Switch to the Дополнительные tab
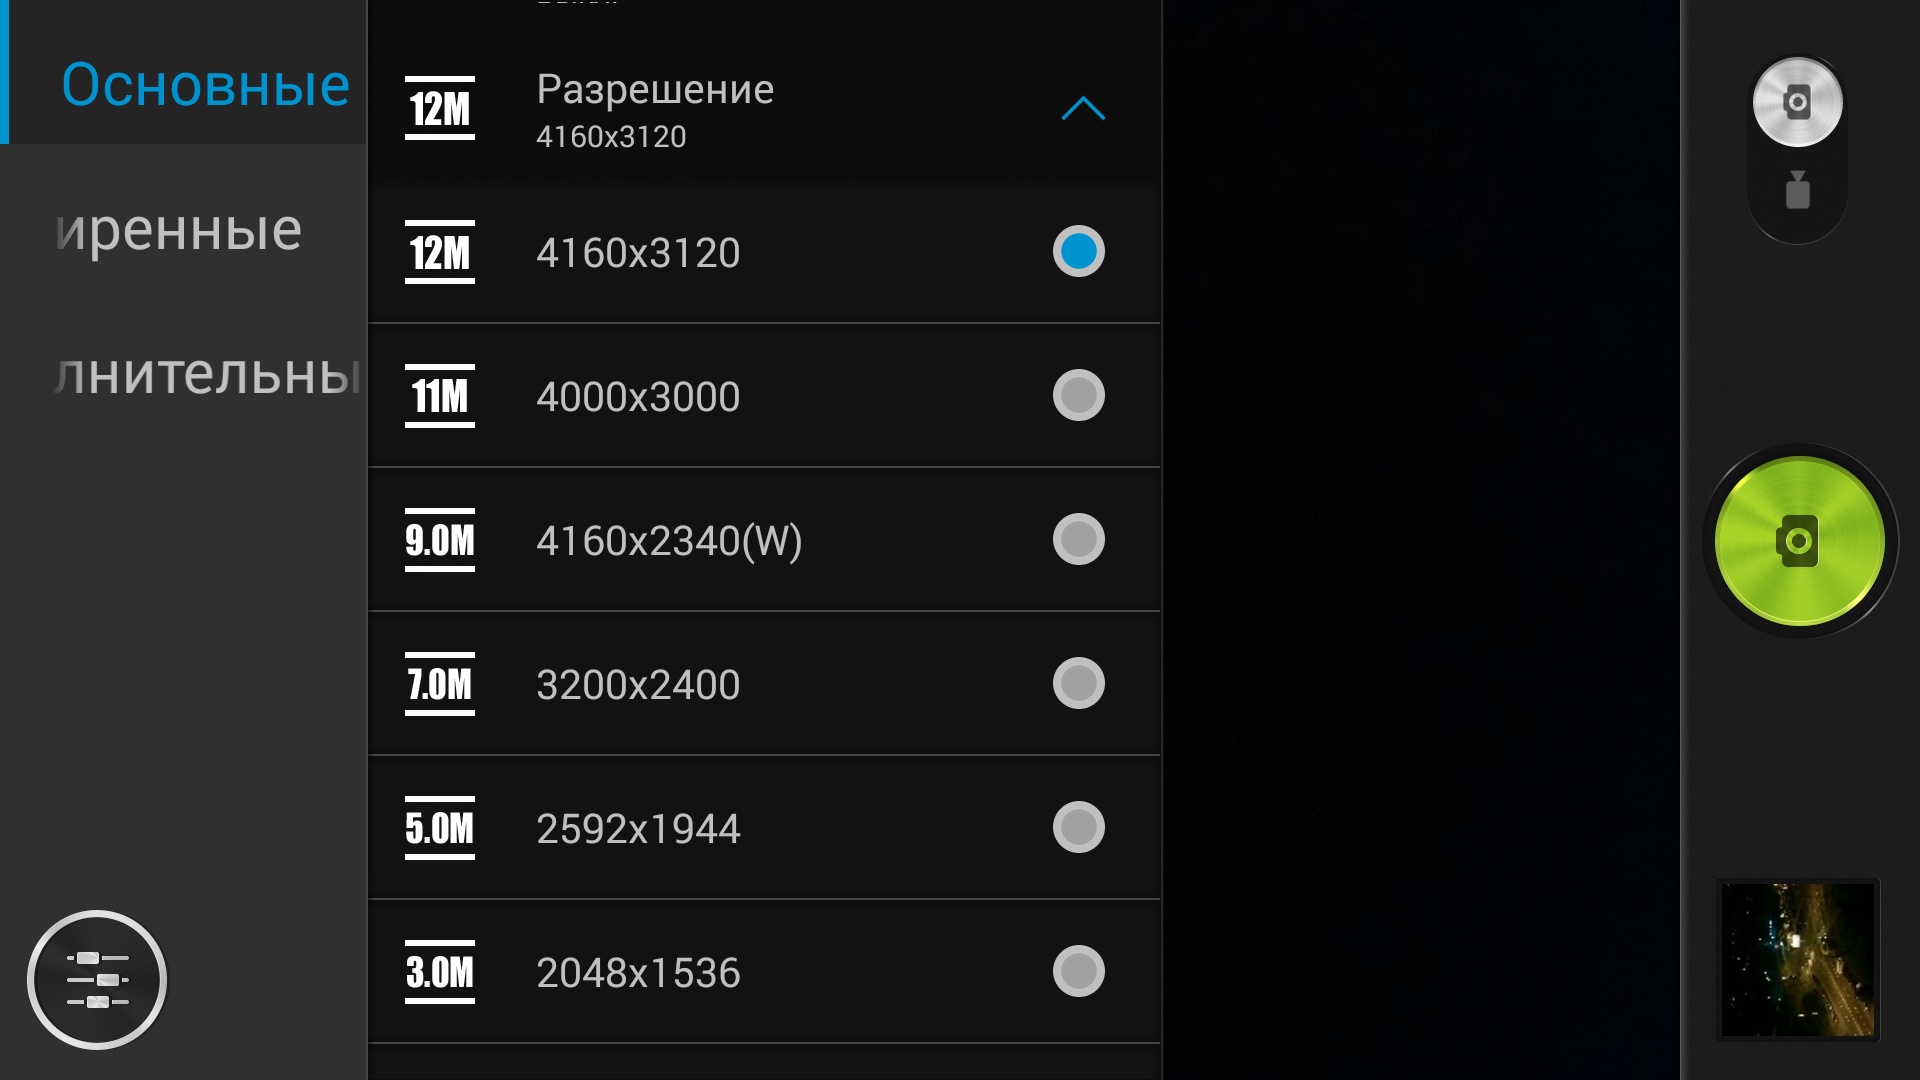 coord(205,374)
